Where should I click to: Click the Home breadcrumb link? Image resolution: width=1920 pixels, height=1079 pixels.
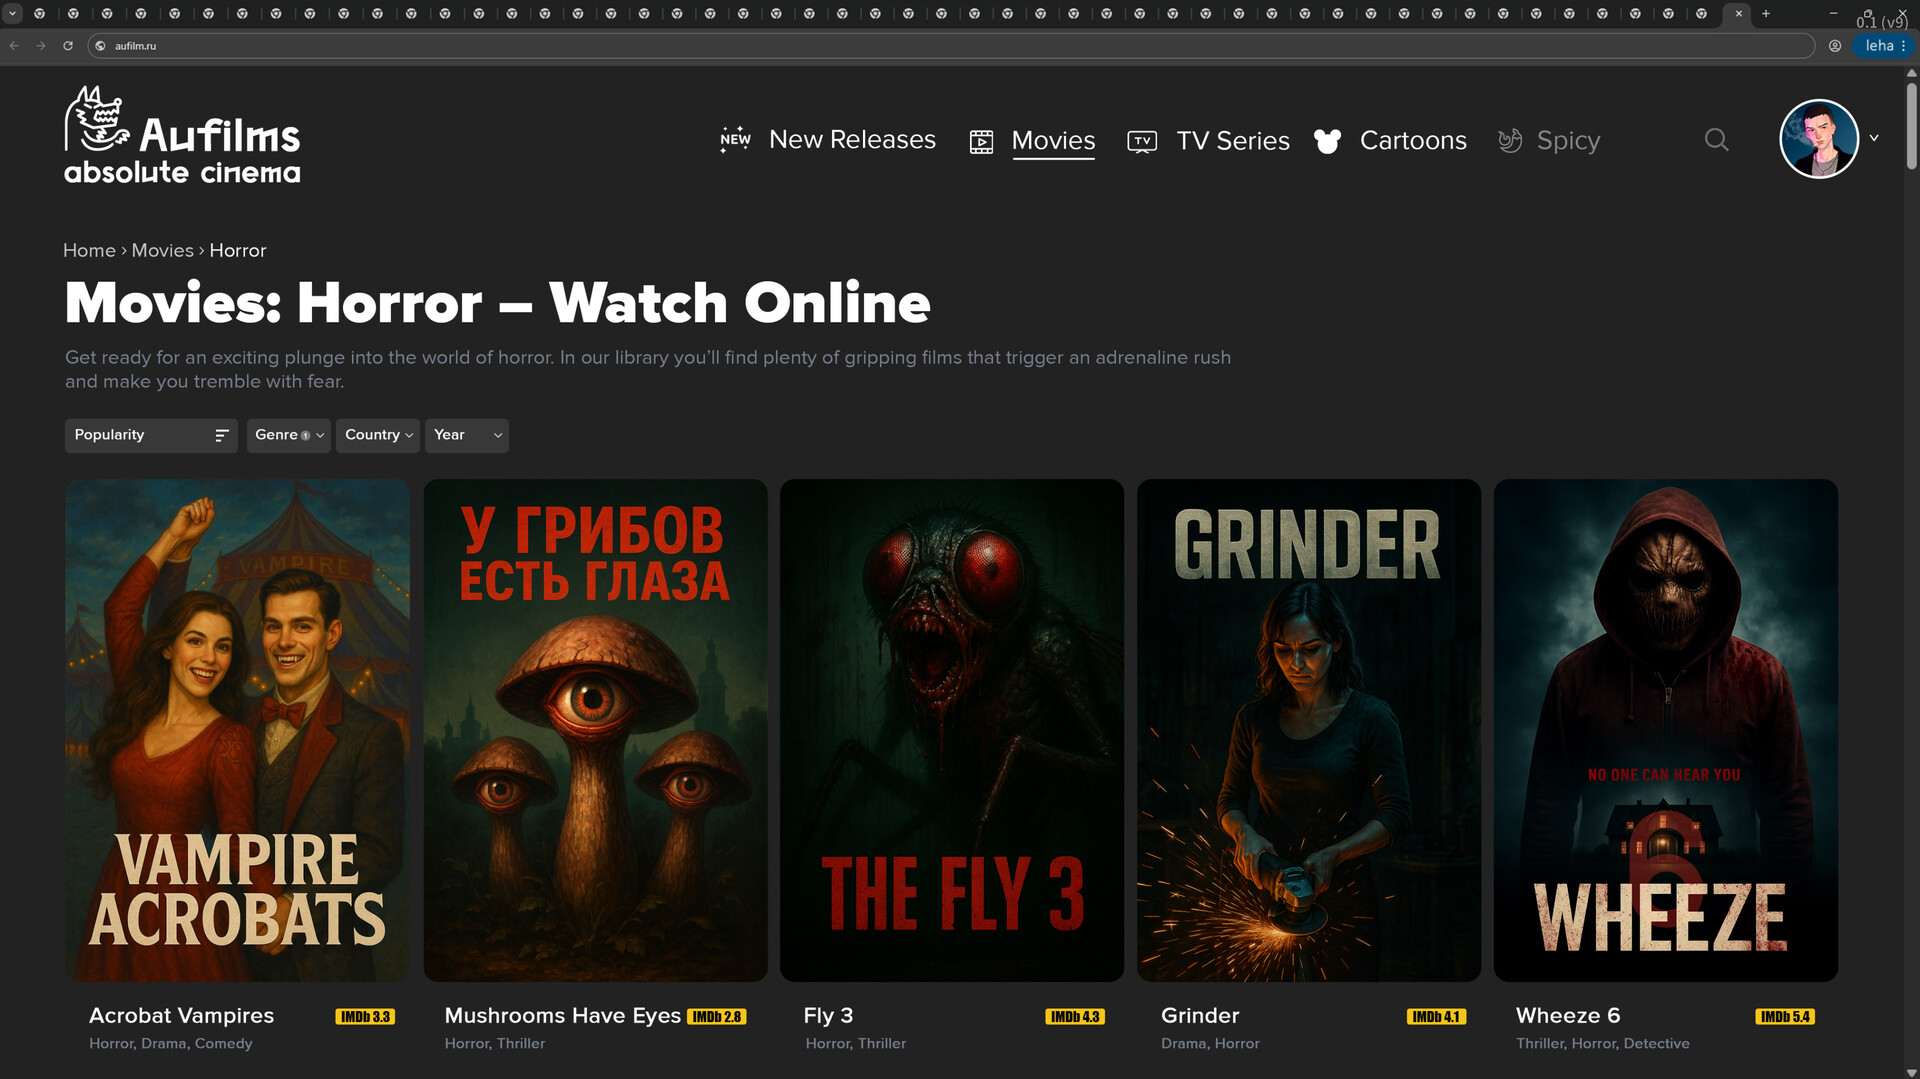[x=89, y=251]
